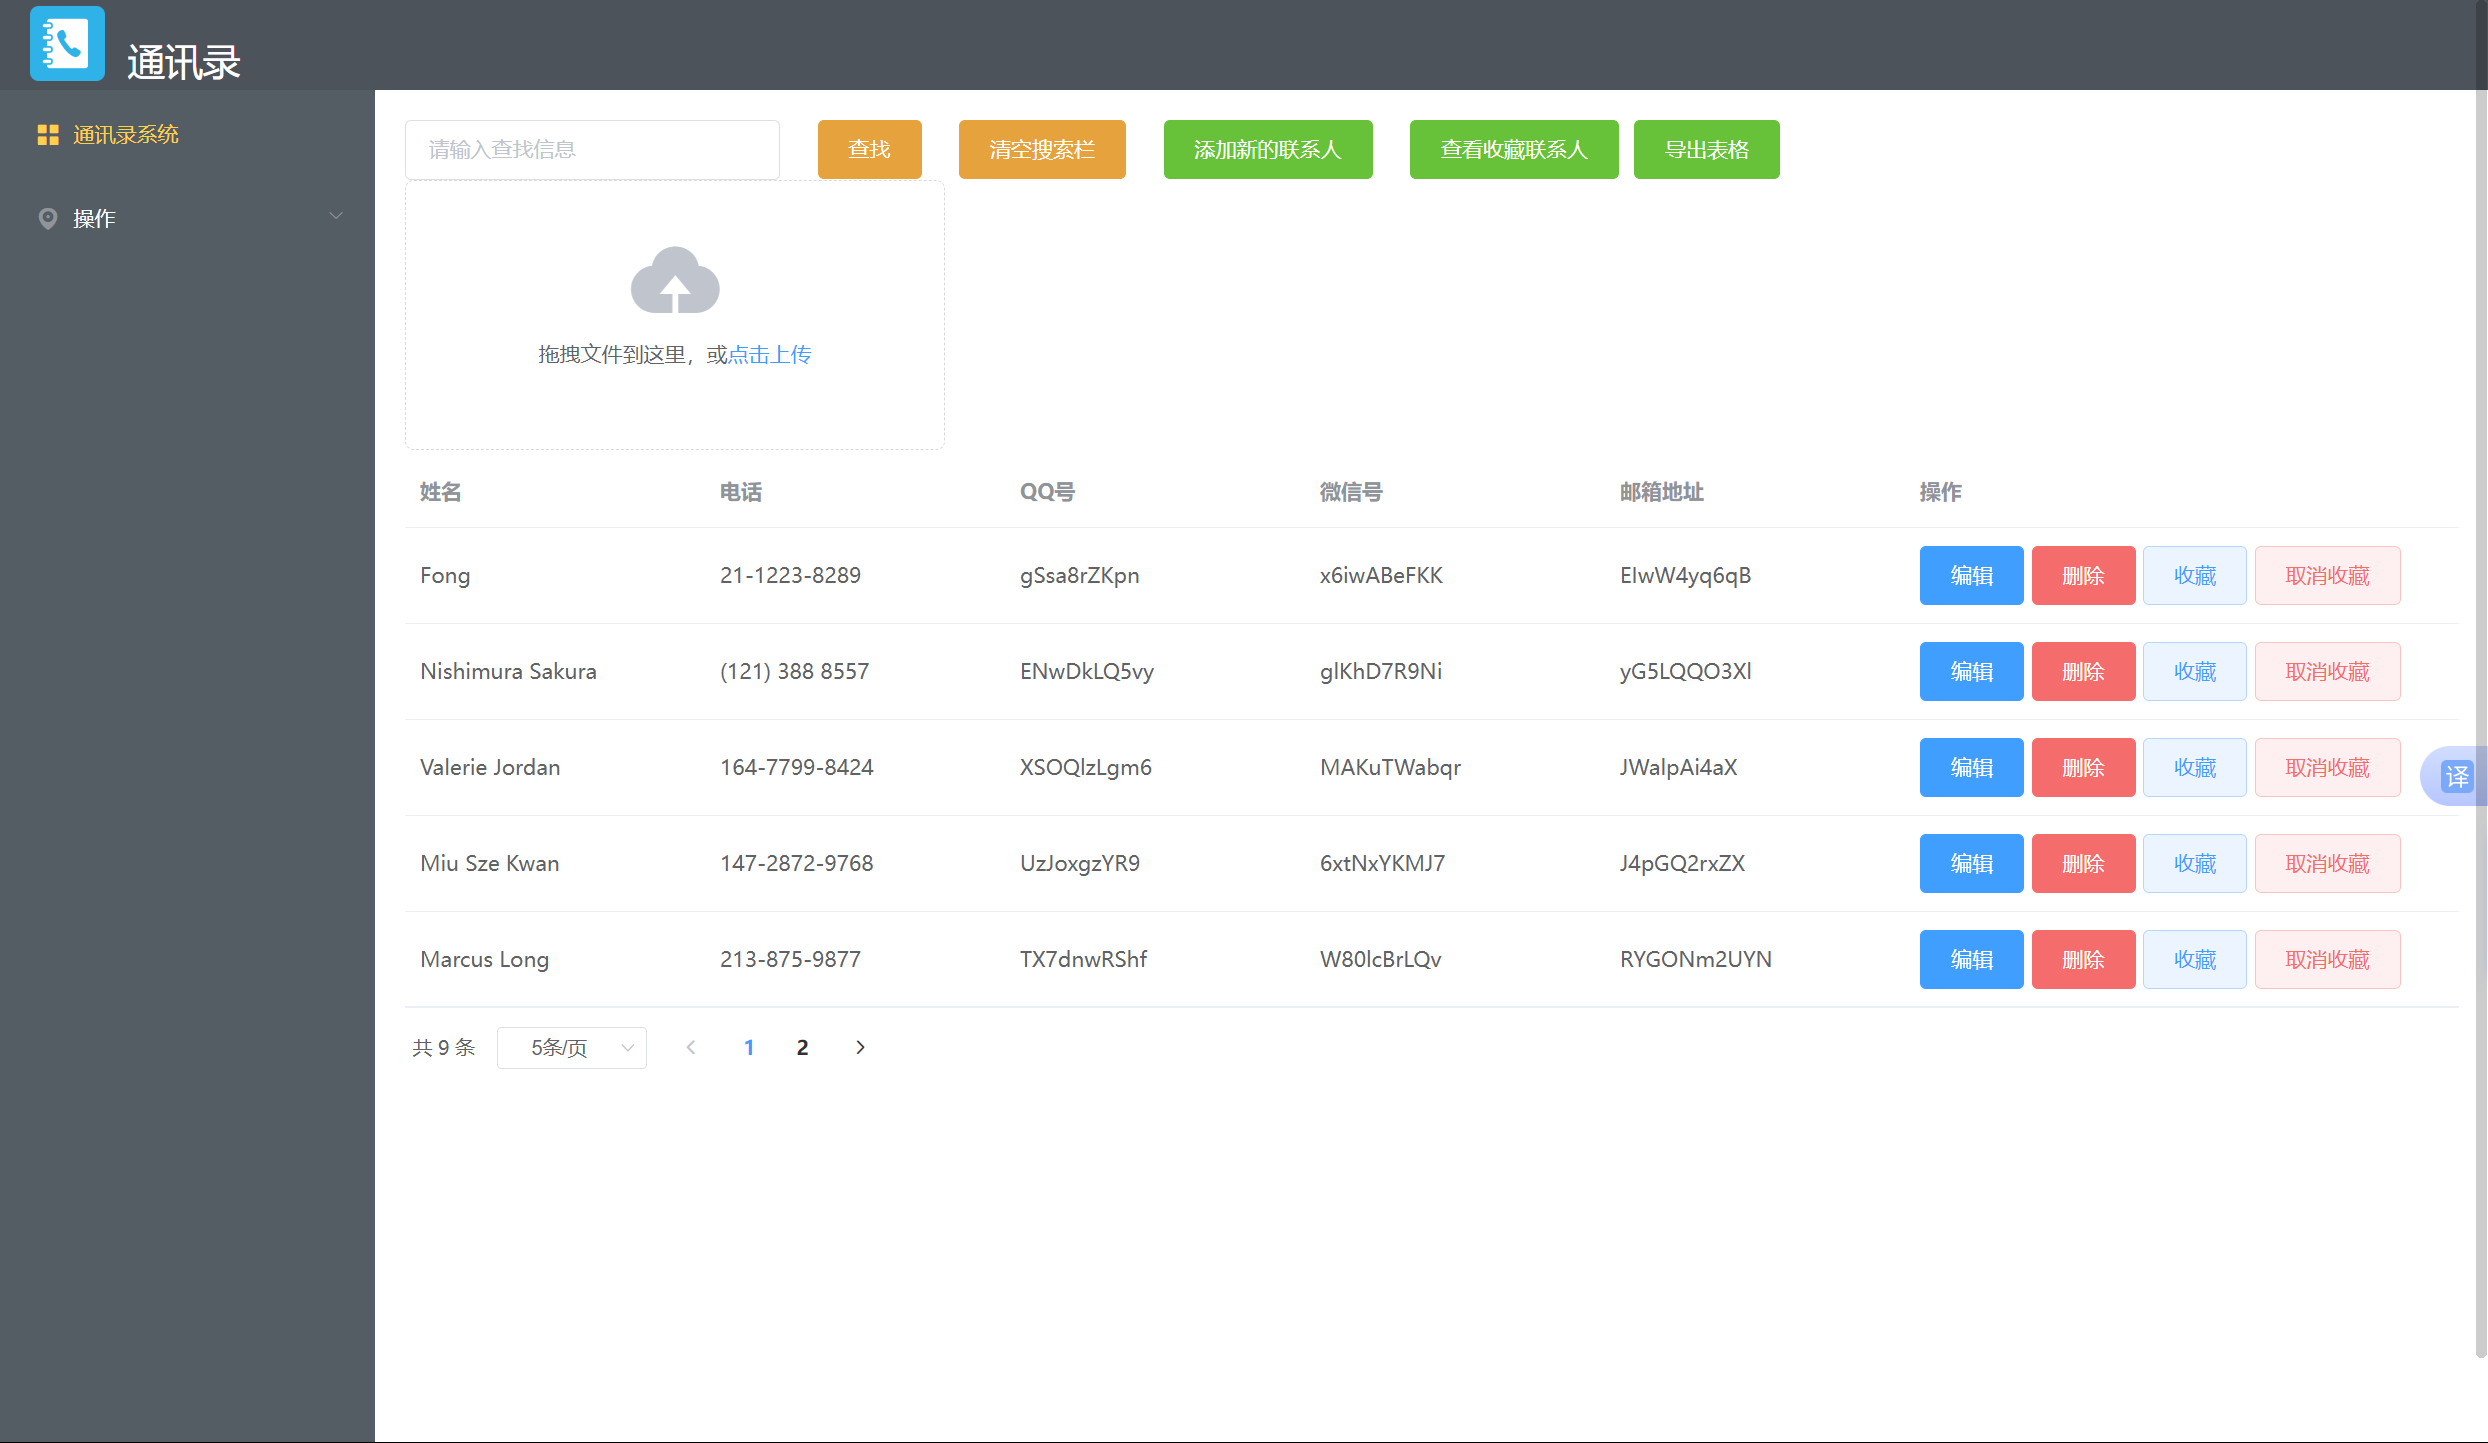Viewport: 2488px width, 1443px height.
Task: Favorite the Fong contact with 收藏
Action: pyautogui.click(x=2194, y=576)
